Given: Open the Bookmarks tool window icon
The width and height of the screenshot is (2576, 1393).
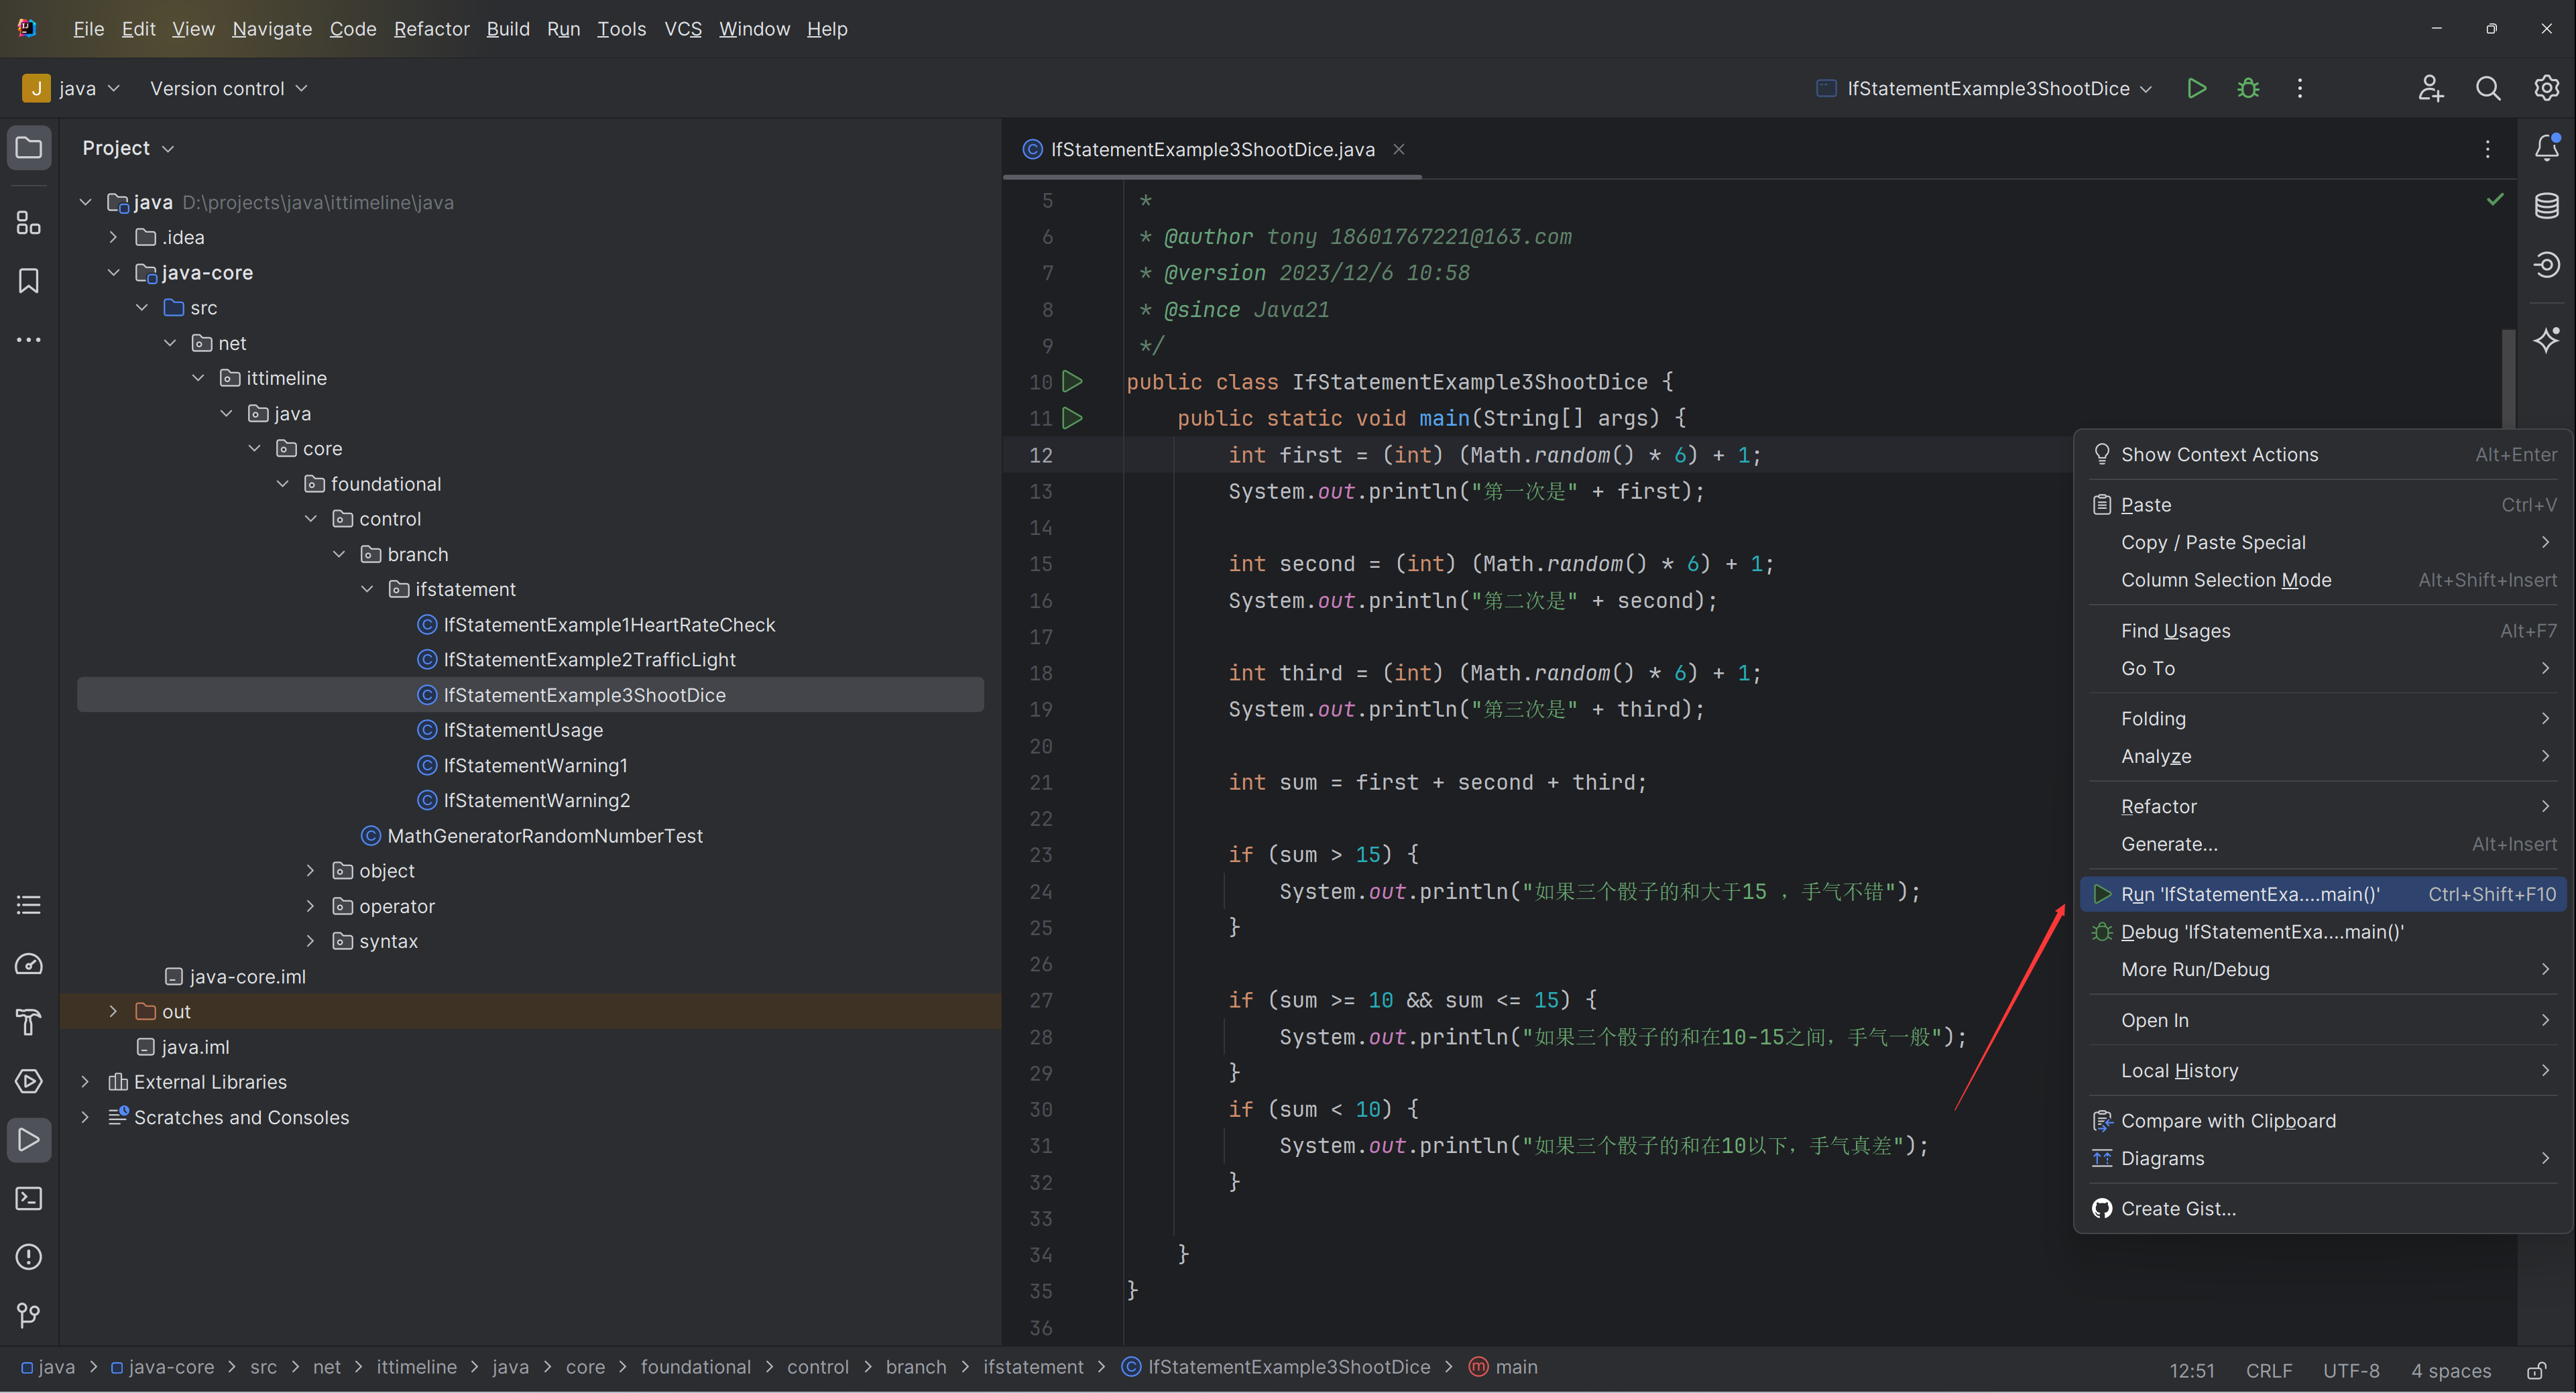Looking at the screenshot, I should [29, 281].
